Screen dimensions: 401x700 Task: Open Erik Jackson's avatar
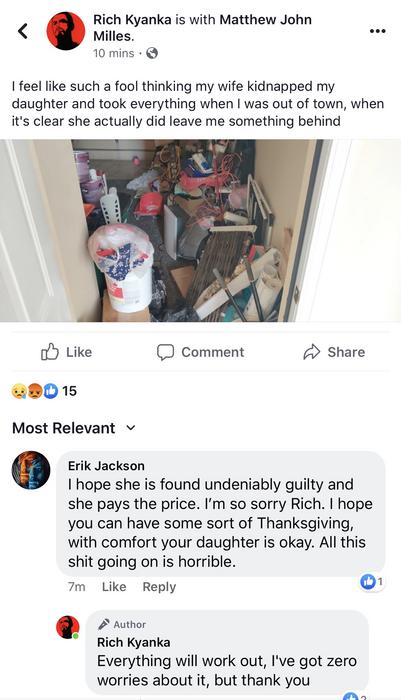pos(31,470)
